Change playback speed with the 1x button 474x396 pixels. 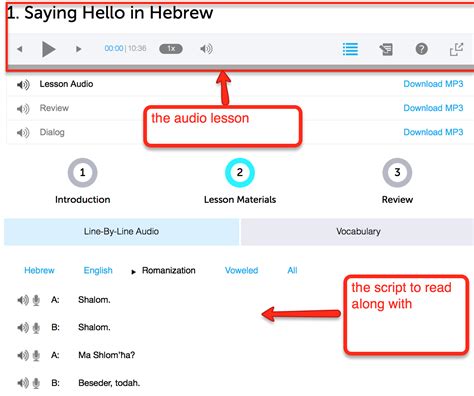tap(171, 49)
